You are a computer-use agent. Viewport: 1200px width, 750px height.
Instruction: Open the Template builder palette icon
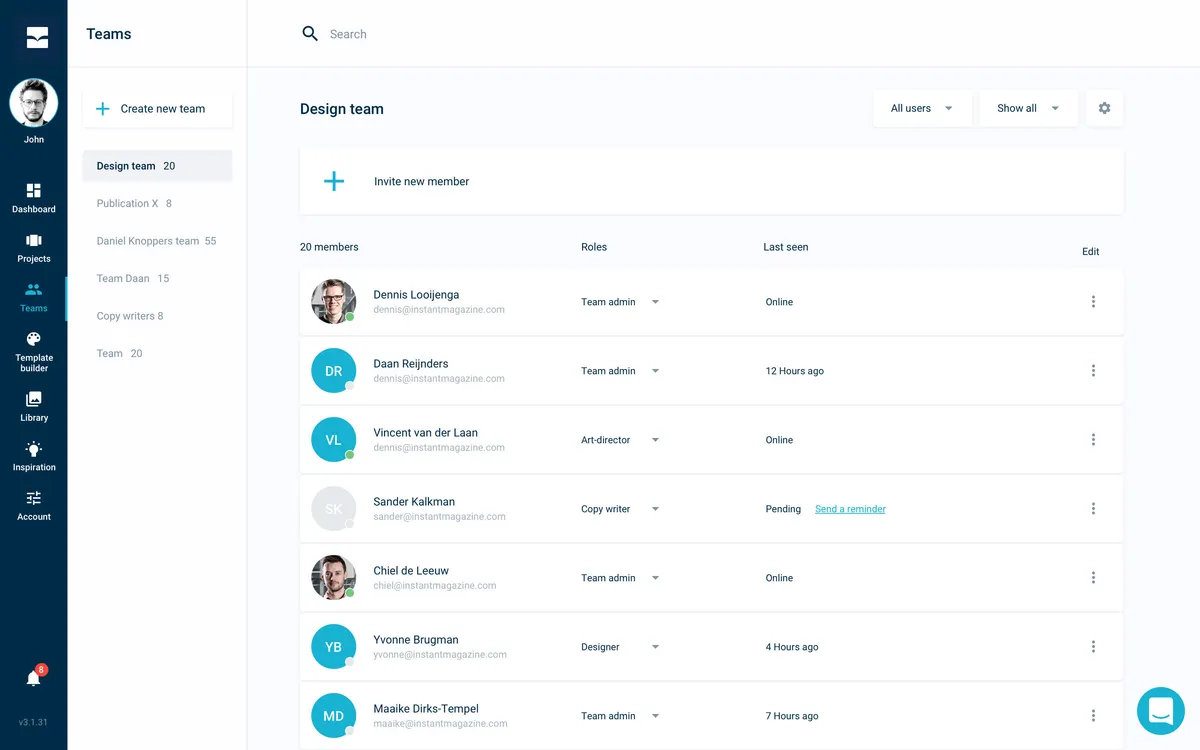tap(34, 339)
